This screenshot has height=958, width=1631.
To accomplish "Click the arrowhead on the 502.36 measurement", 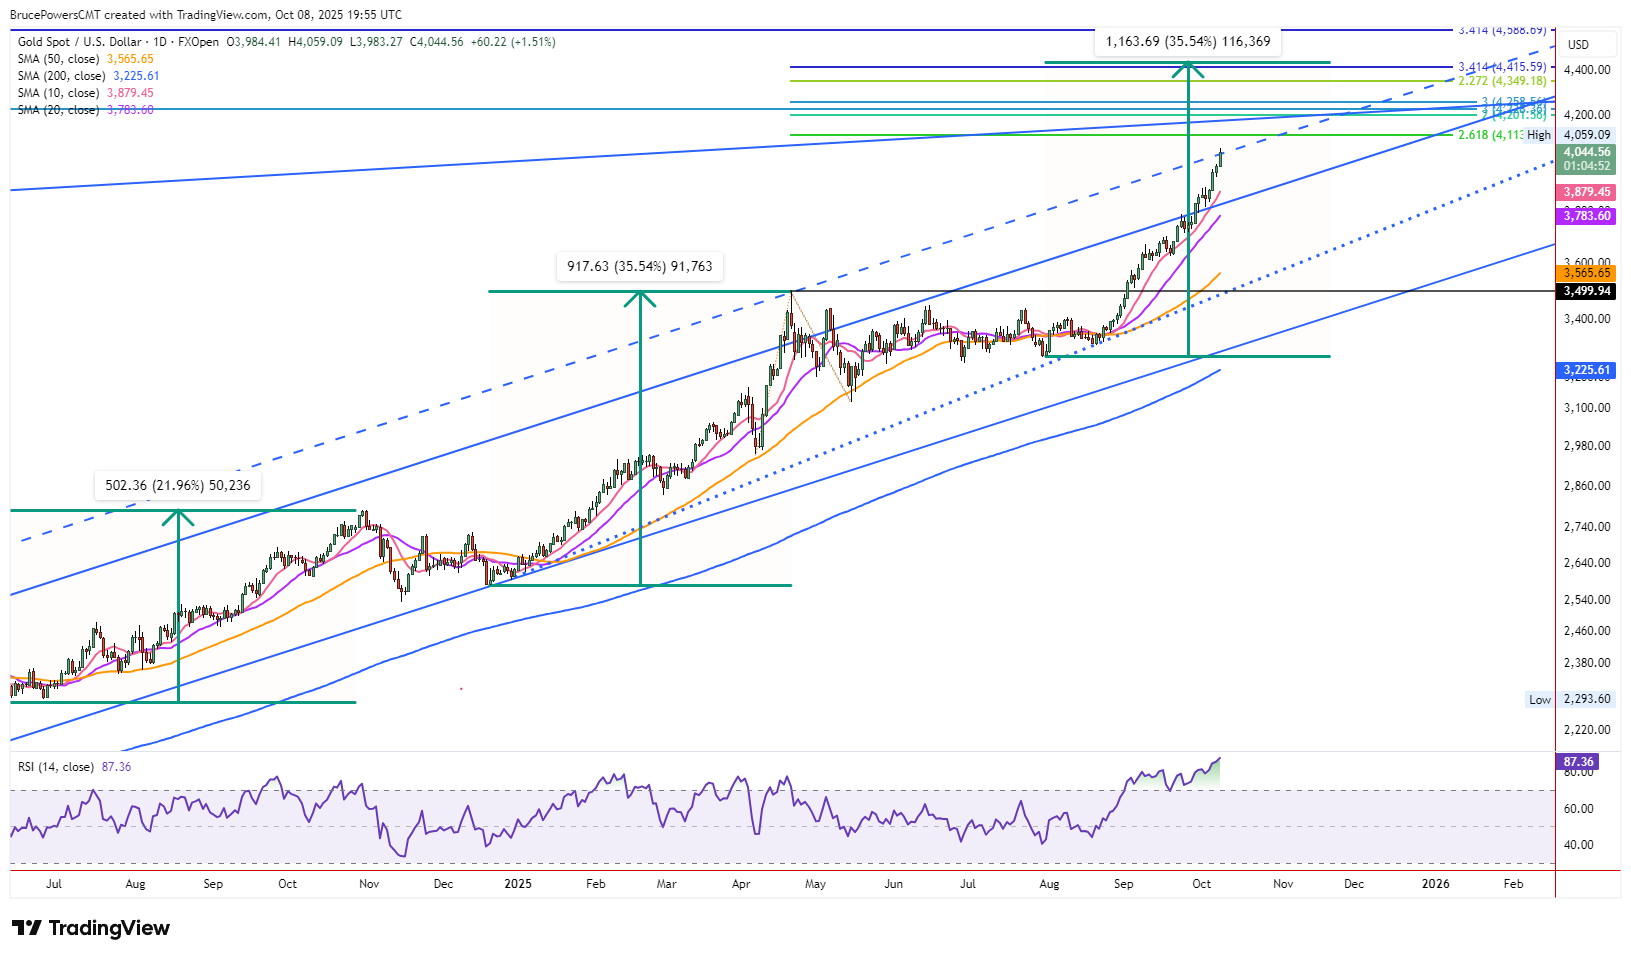I will tap(179, 517).
